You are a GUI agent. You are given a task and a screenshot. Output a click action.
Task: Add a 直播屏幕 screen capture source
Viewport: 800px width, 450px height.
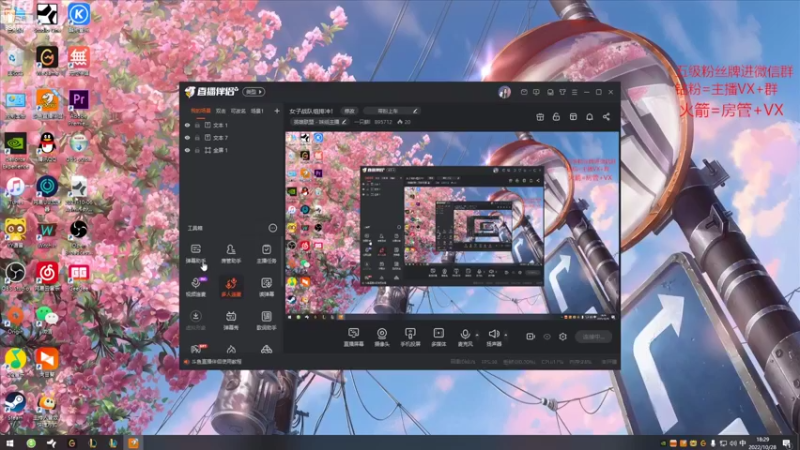(353, 337)
